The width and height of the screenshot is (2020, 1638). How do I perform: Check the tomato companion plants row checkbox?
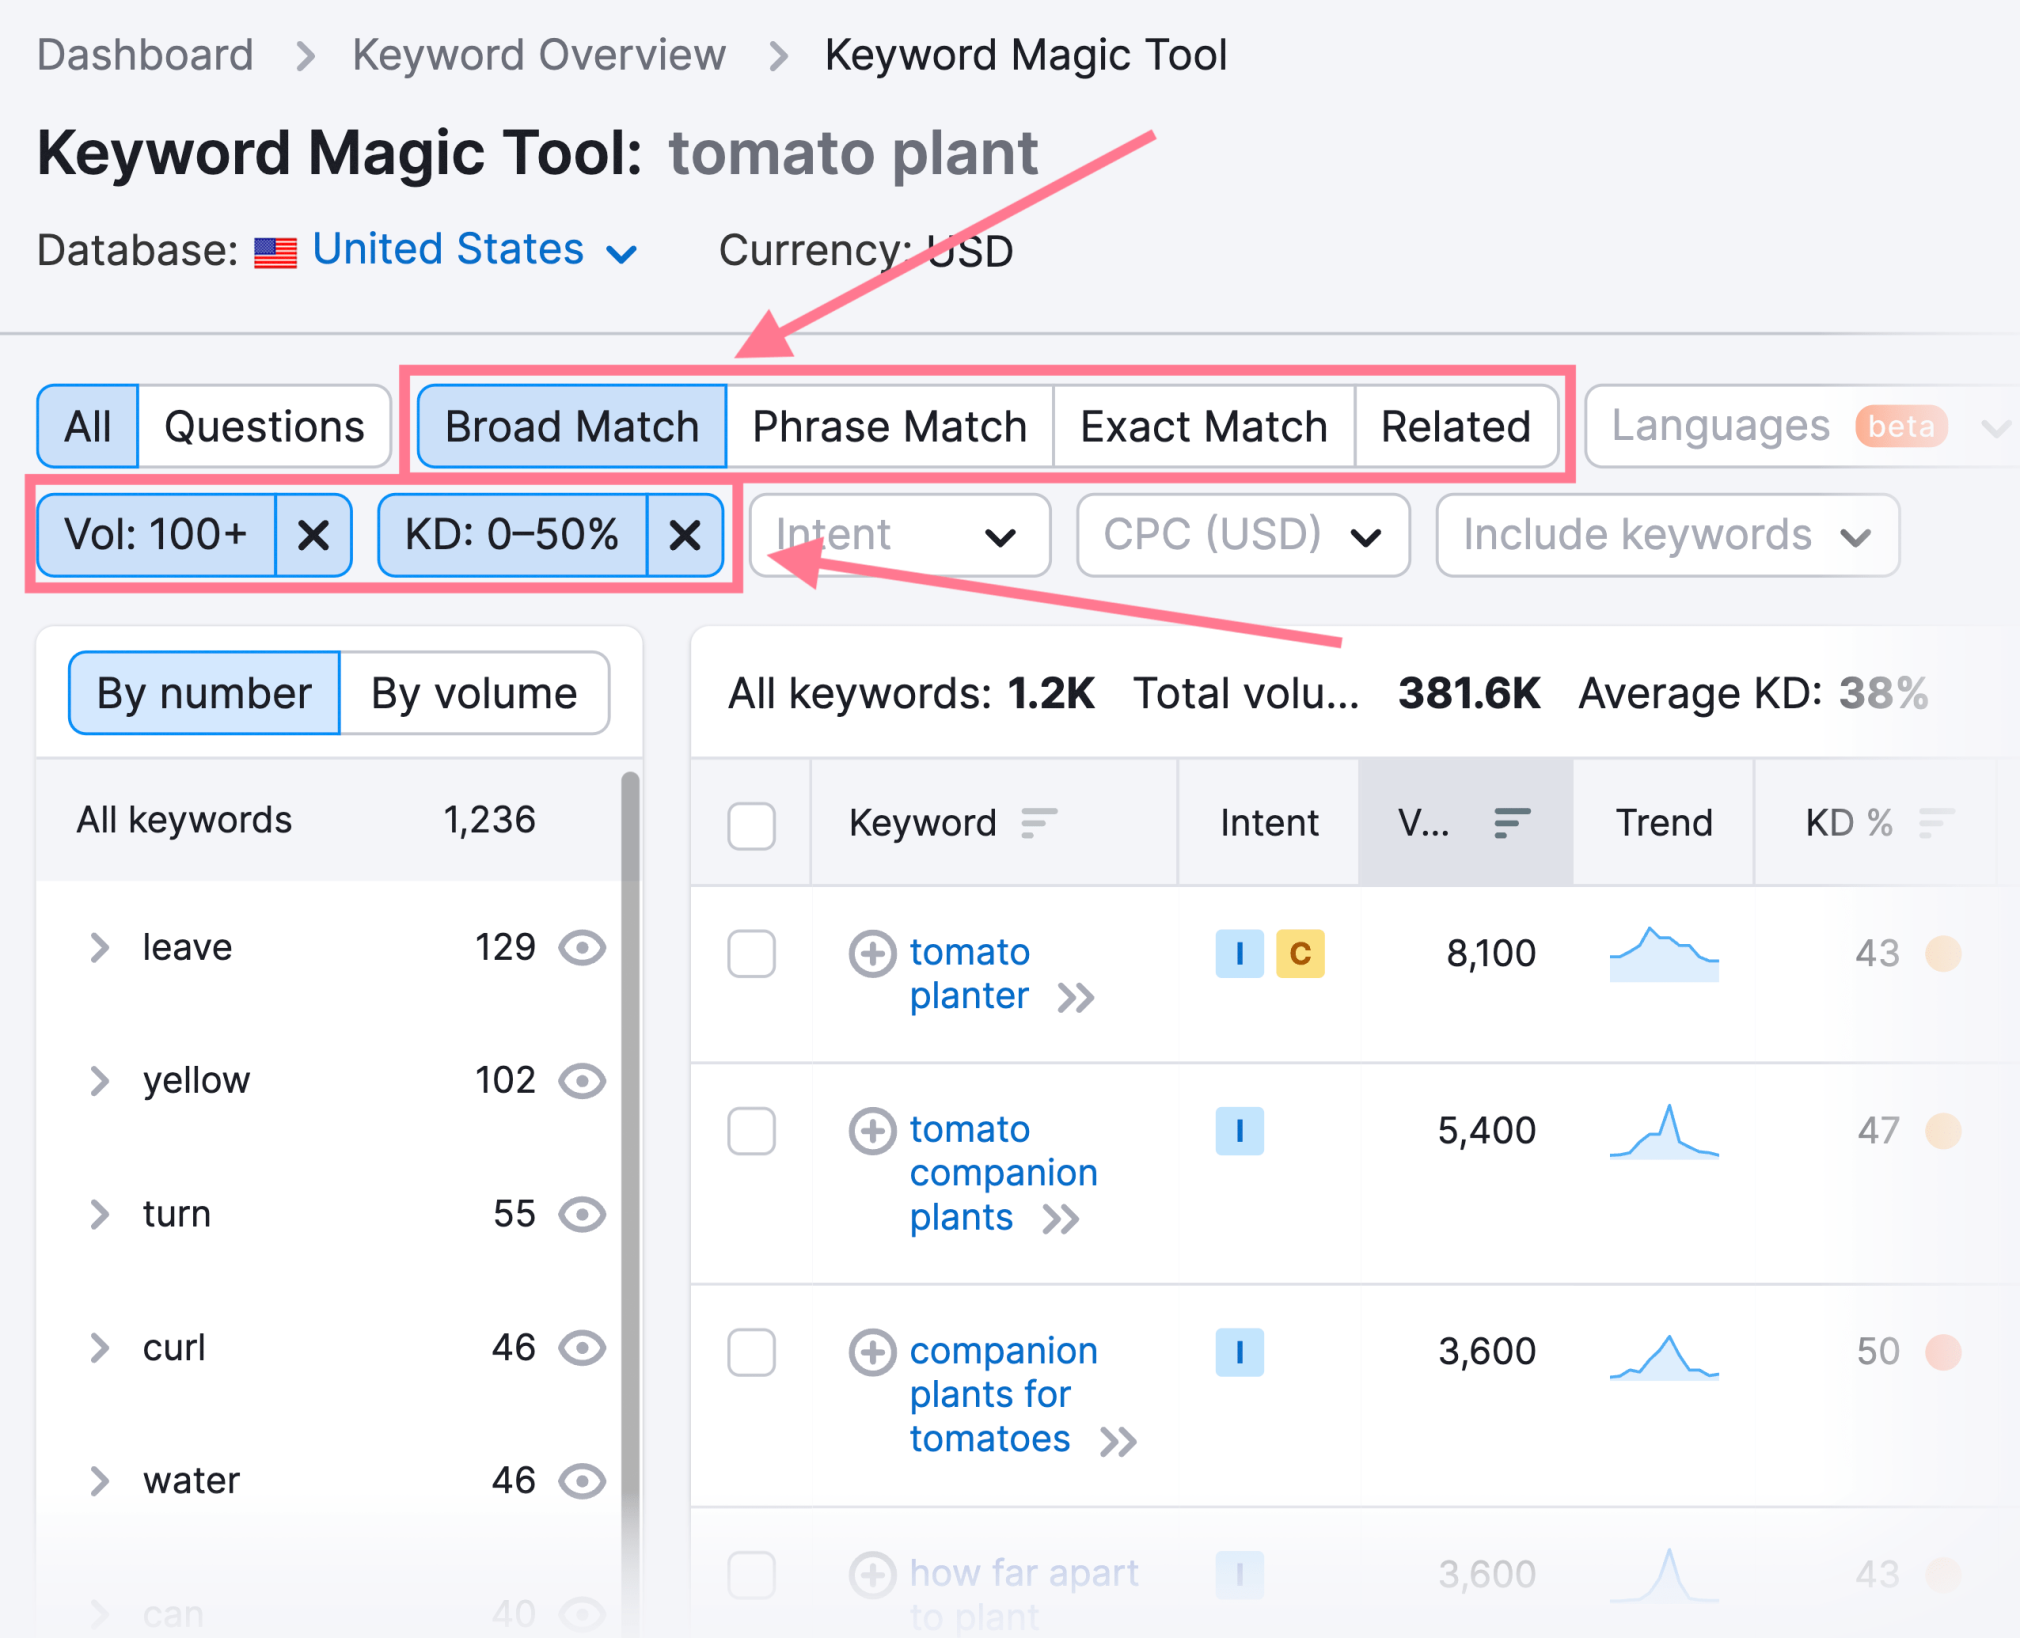[752, 1131]
